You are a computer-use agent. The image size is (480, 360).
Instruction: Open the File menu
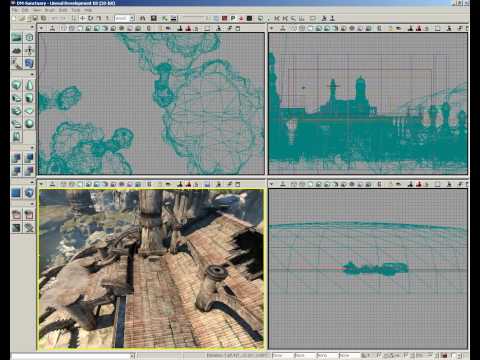(15, 10)
